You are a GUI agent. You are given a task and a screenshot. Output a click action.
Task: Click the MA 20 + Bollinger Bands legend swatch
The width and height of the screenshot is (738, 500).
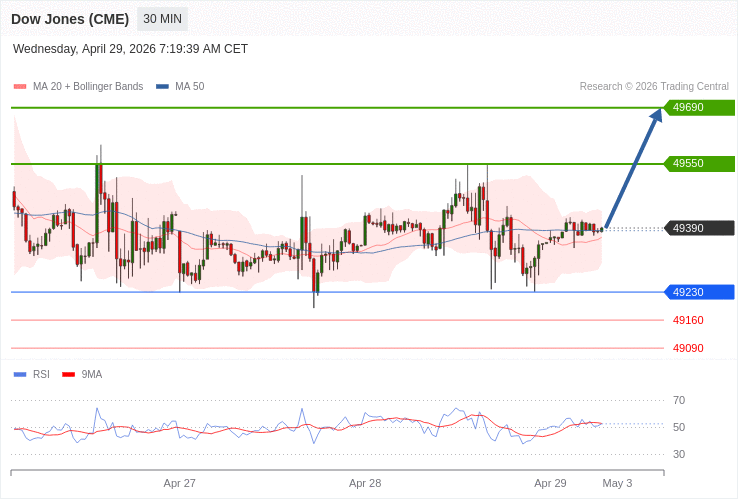point(20,87)
